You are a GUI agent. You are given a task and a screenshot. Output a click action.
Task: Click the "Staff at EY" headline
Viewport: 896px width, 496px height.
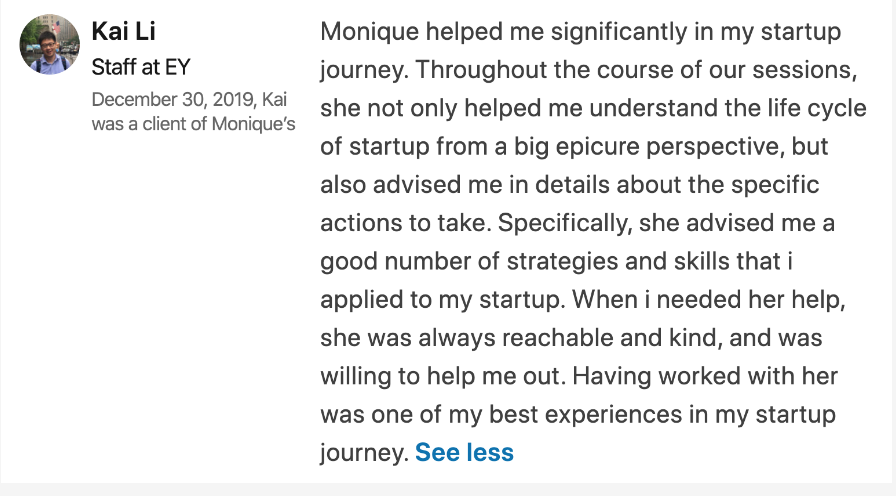[x=140, y=68]
